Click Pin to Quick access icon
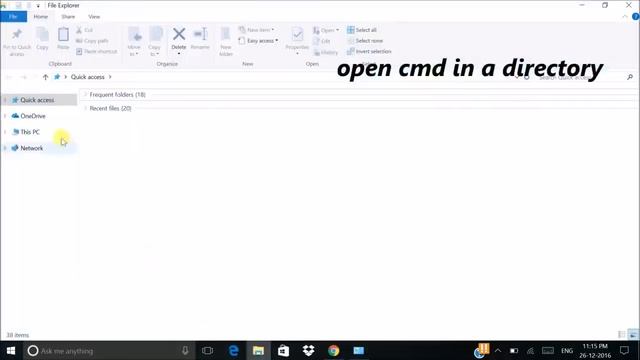This screenshot has height=360, width=640. point(17,34)
